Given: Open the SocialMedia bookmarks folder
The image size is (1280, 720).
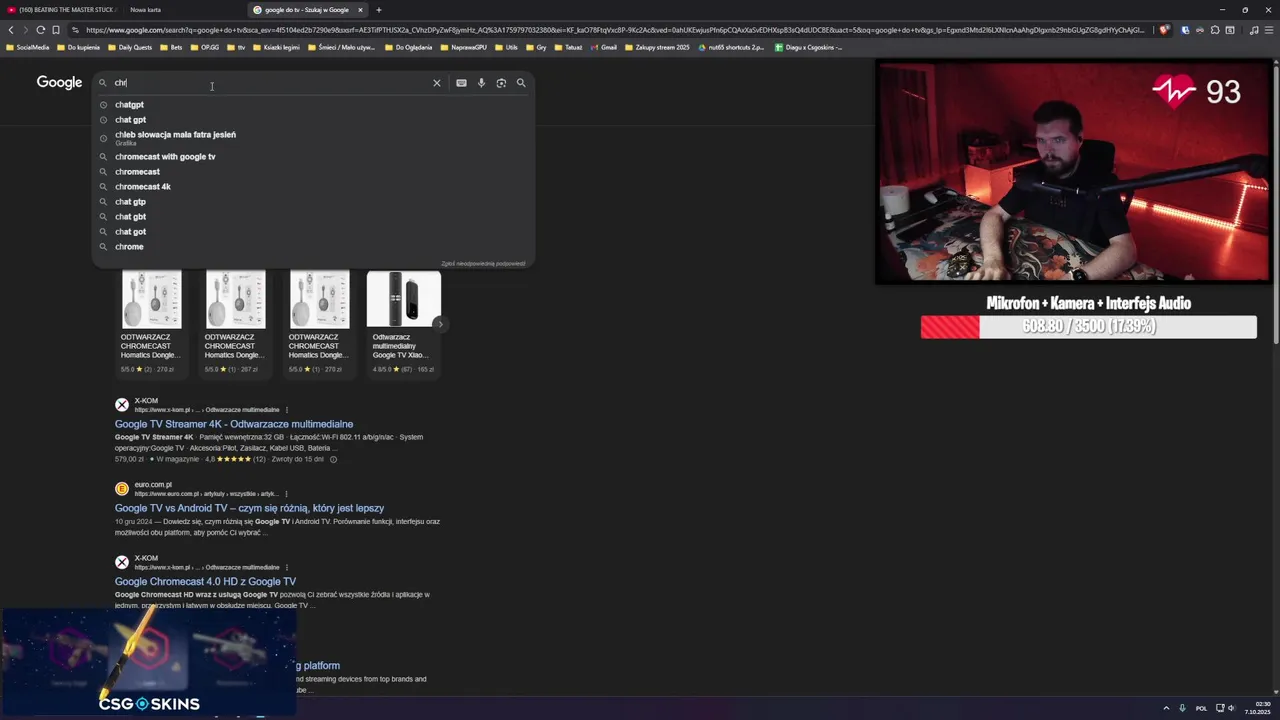Looking at the screenshot, I should coord(27,47).
